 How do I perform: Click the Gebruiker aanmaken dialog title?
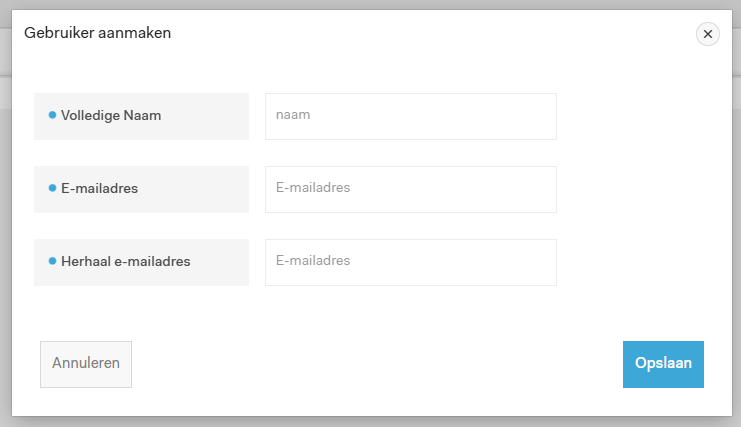pos(97,33)
